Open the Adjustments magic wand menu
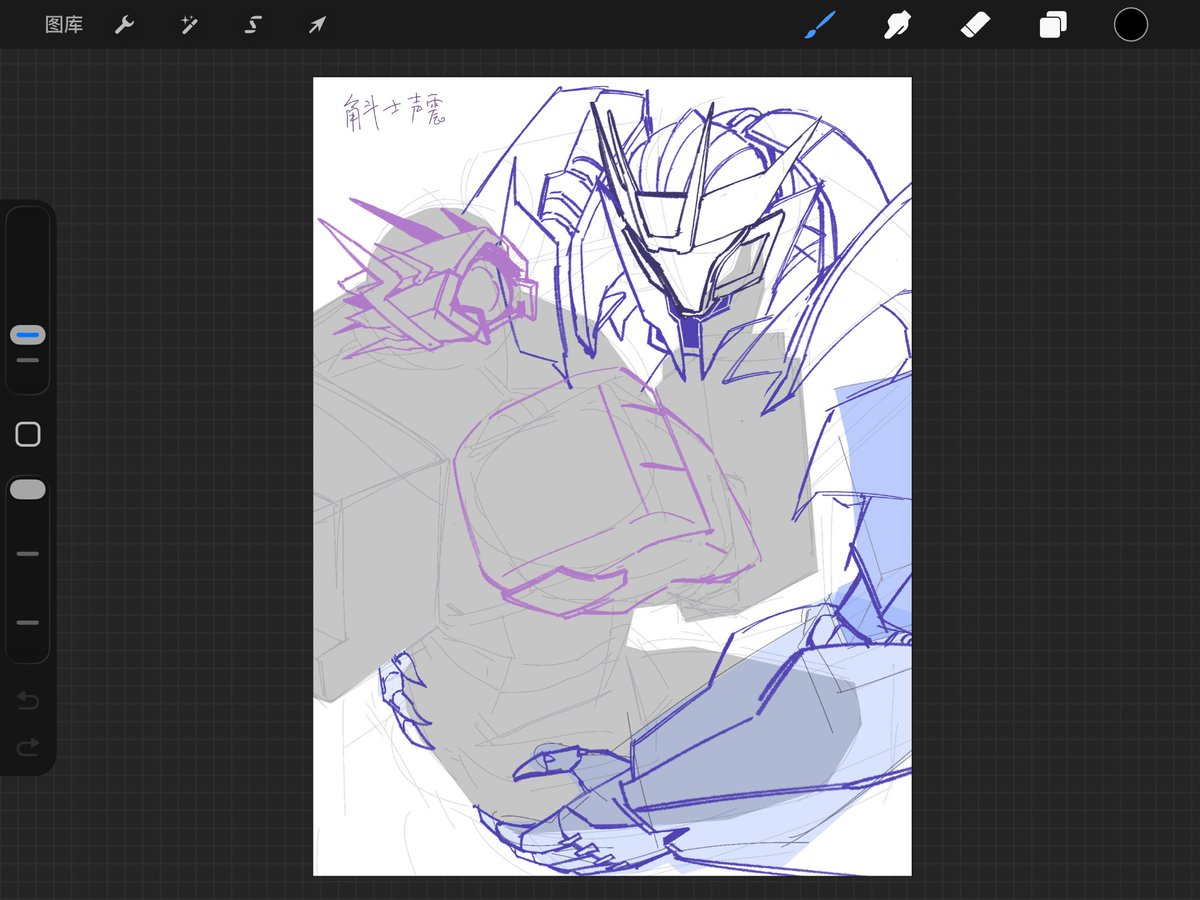Image resolution: width=1200 pixels, height=900 pixels. [x=189, y=25]
